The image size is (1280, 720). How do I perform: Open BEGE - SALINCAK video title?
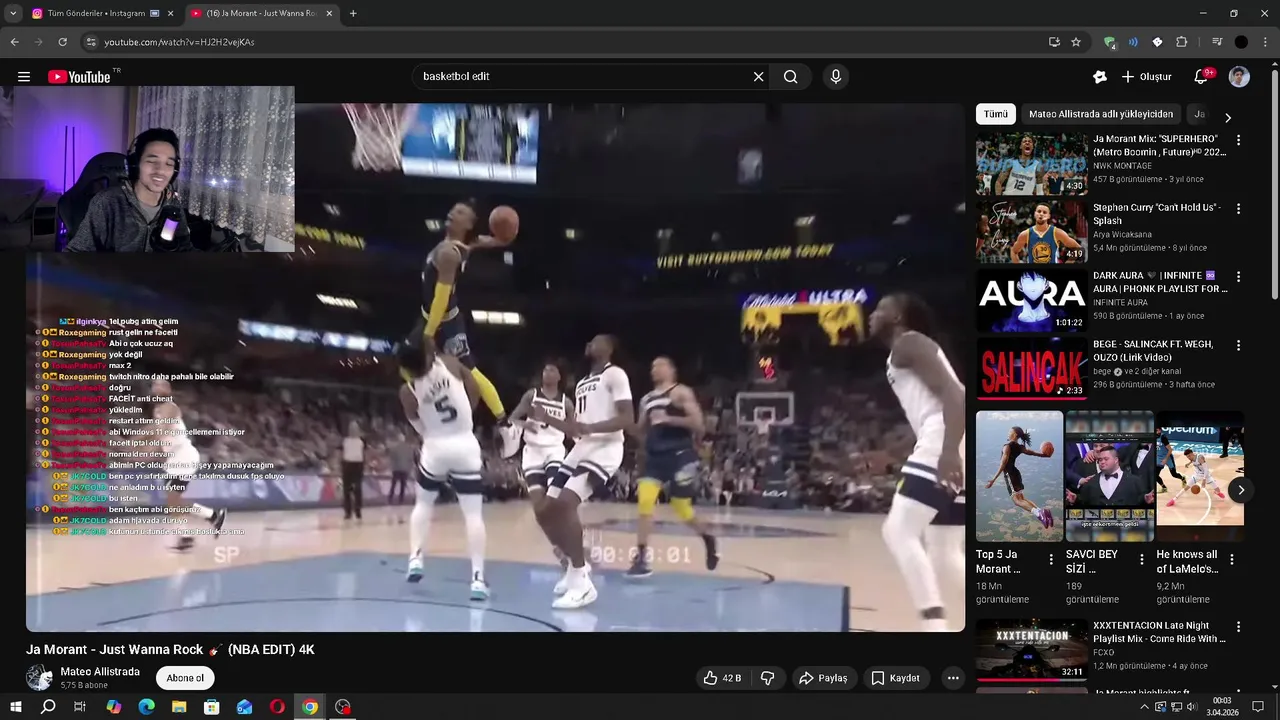click(1153, 350)
